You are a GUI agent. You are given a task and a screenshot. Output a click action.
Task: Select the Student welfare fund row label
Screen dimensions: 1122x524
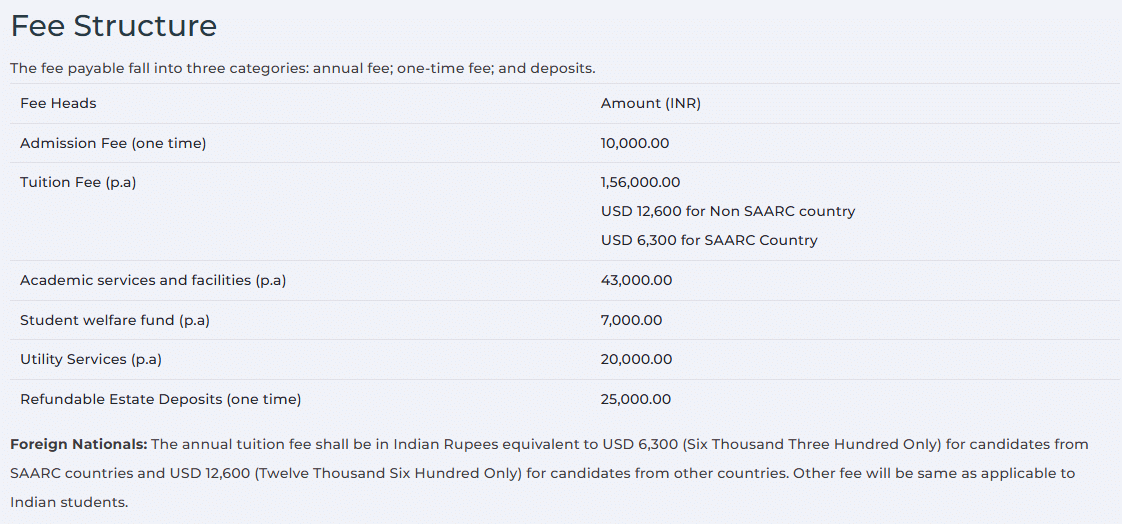115,320
